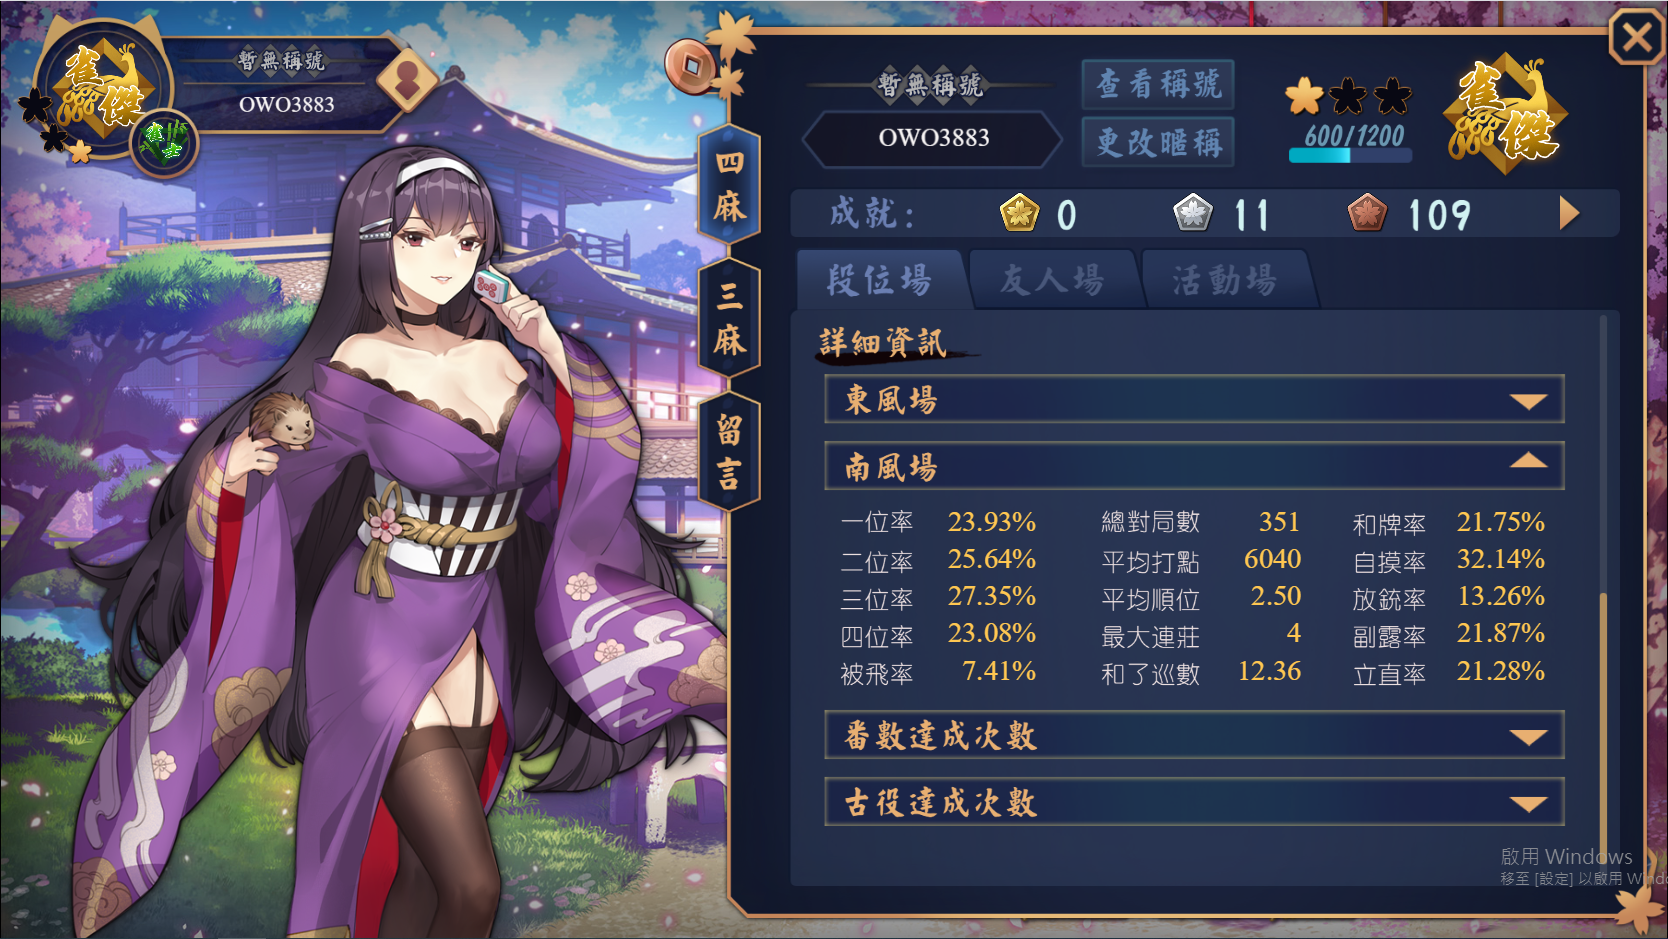Show more achievements with the orange arrow

pos(1569,213)
